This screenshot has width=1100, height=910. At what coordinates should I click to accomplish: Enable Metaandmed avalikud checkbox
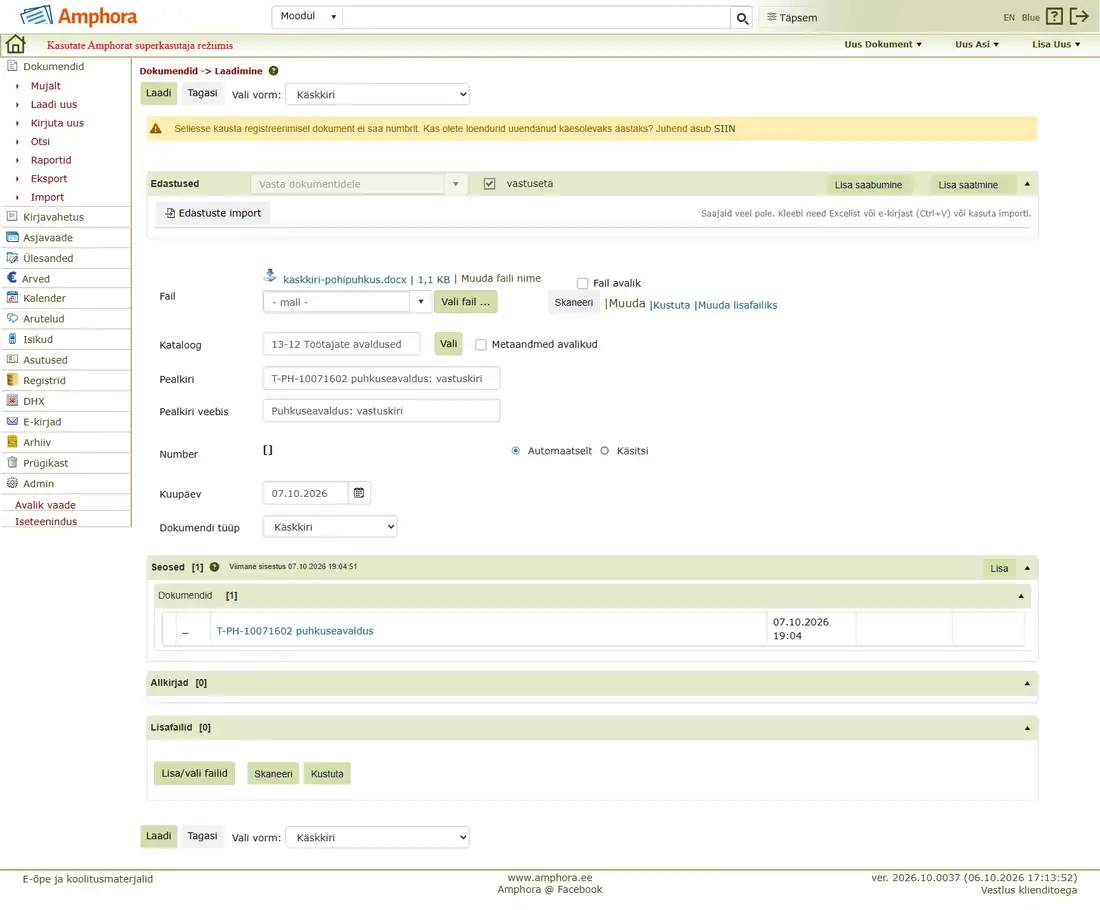pos(481,344)
